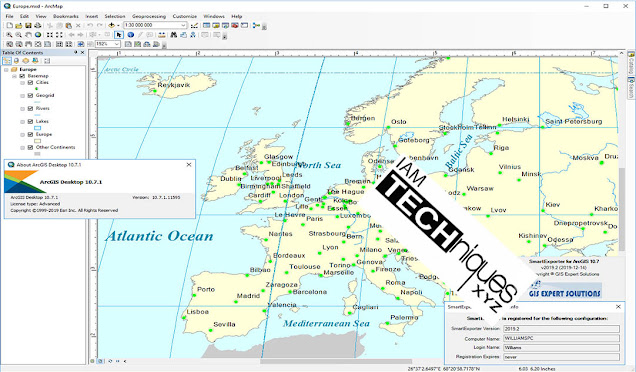Close the About ArcGIS Desktop dialog
The width and height of the screenshot is (636, 372).
pyautogui.click(x=189, y=165)
